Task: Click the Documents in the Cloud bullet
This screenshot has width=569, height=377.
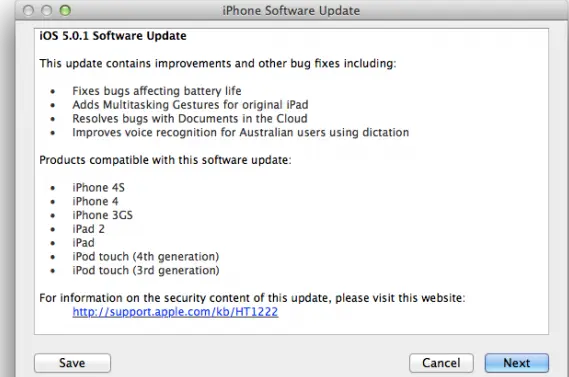Action: [x=190, y=118]
